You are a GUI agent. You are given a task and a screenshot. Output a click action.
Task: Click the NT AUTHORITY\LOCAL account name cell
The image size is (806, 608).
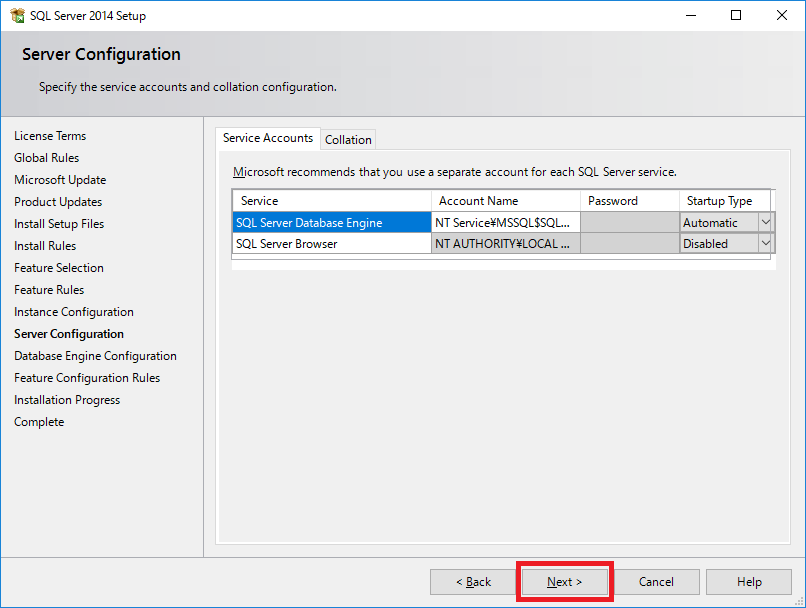506,244
